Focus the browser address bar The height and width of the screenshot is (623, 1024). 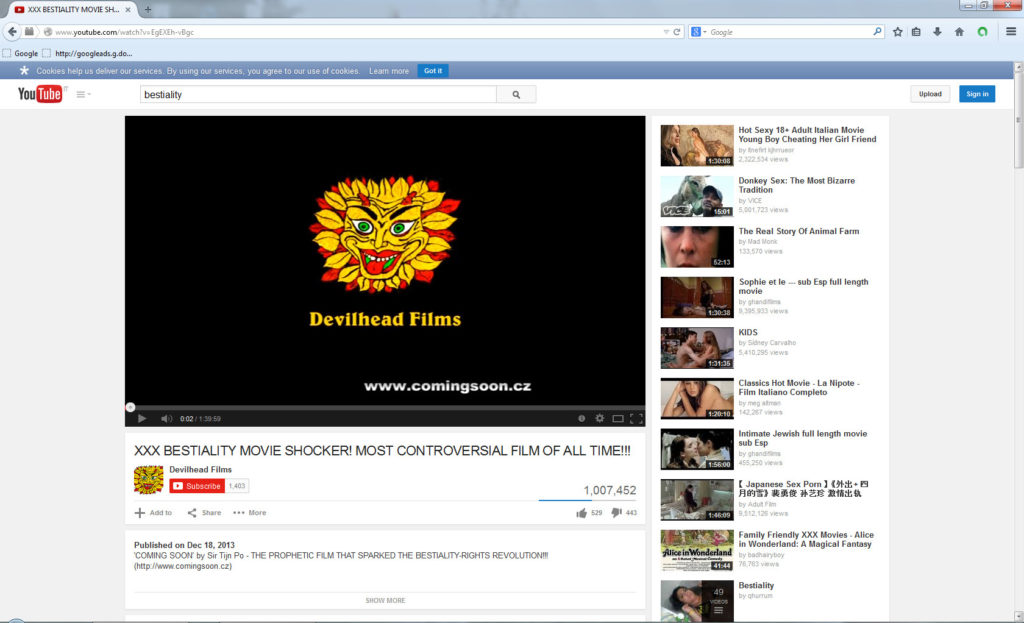(x=359, y=31)
